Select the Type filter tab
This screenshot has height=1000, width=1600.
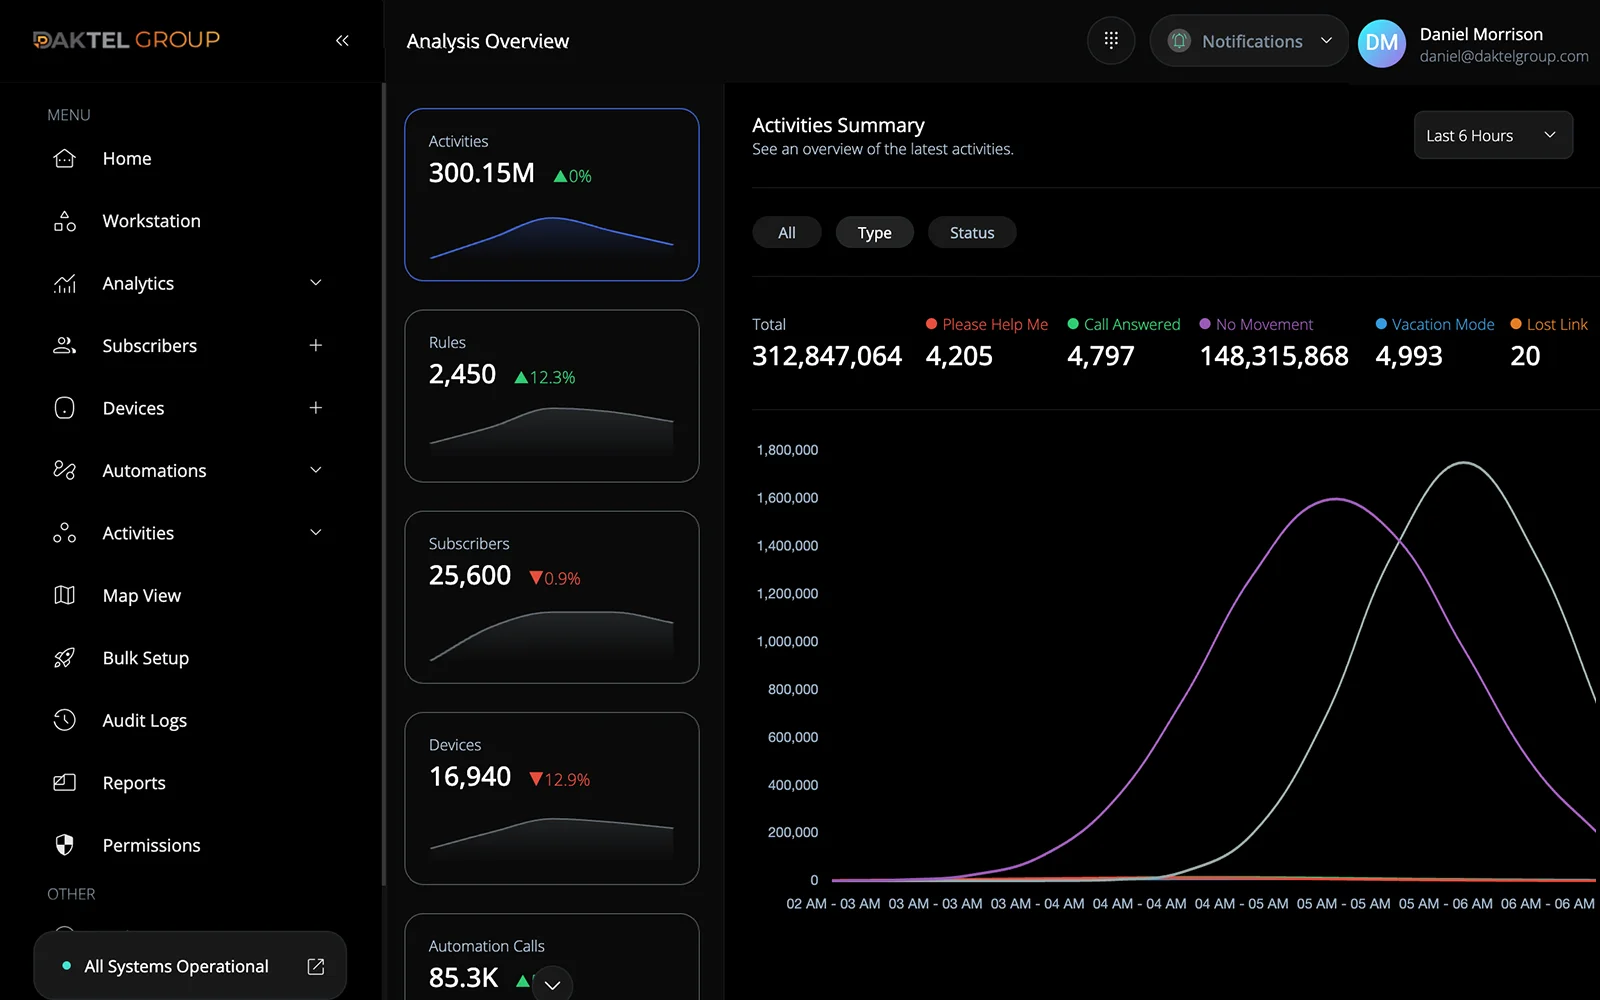point(875,232)
